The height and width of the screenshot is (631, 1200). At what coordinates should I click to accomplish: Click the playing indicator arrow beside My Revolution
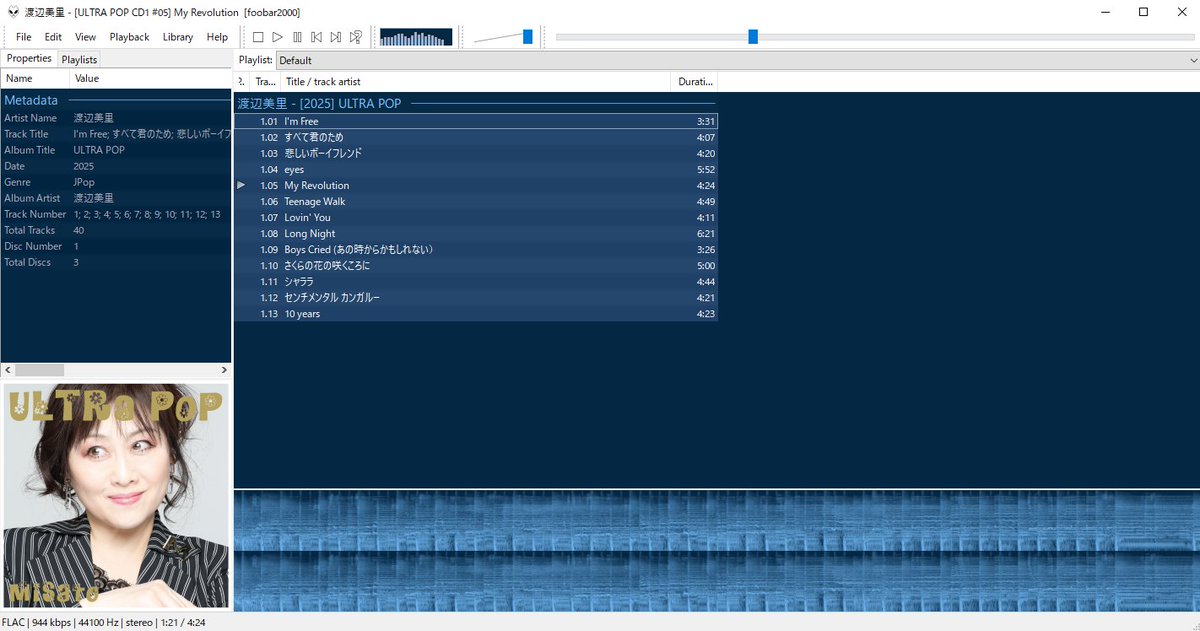(241, 185)
